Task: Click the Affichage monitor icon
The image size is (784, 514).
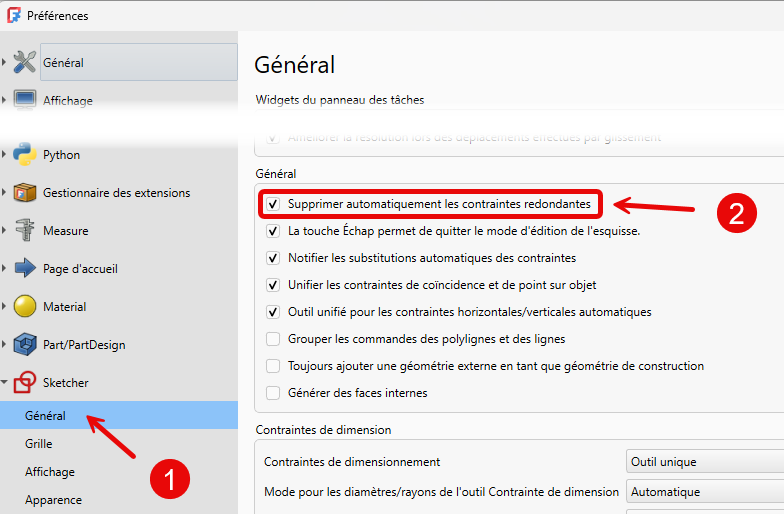Action: coord(25,100)
